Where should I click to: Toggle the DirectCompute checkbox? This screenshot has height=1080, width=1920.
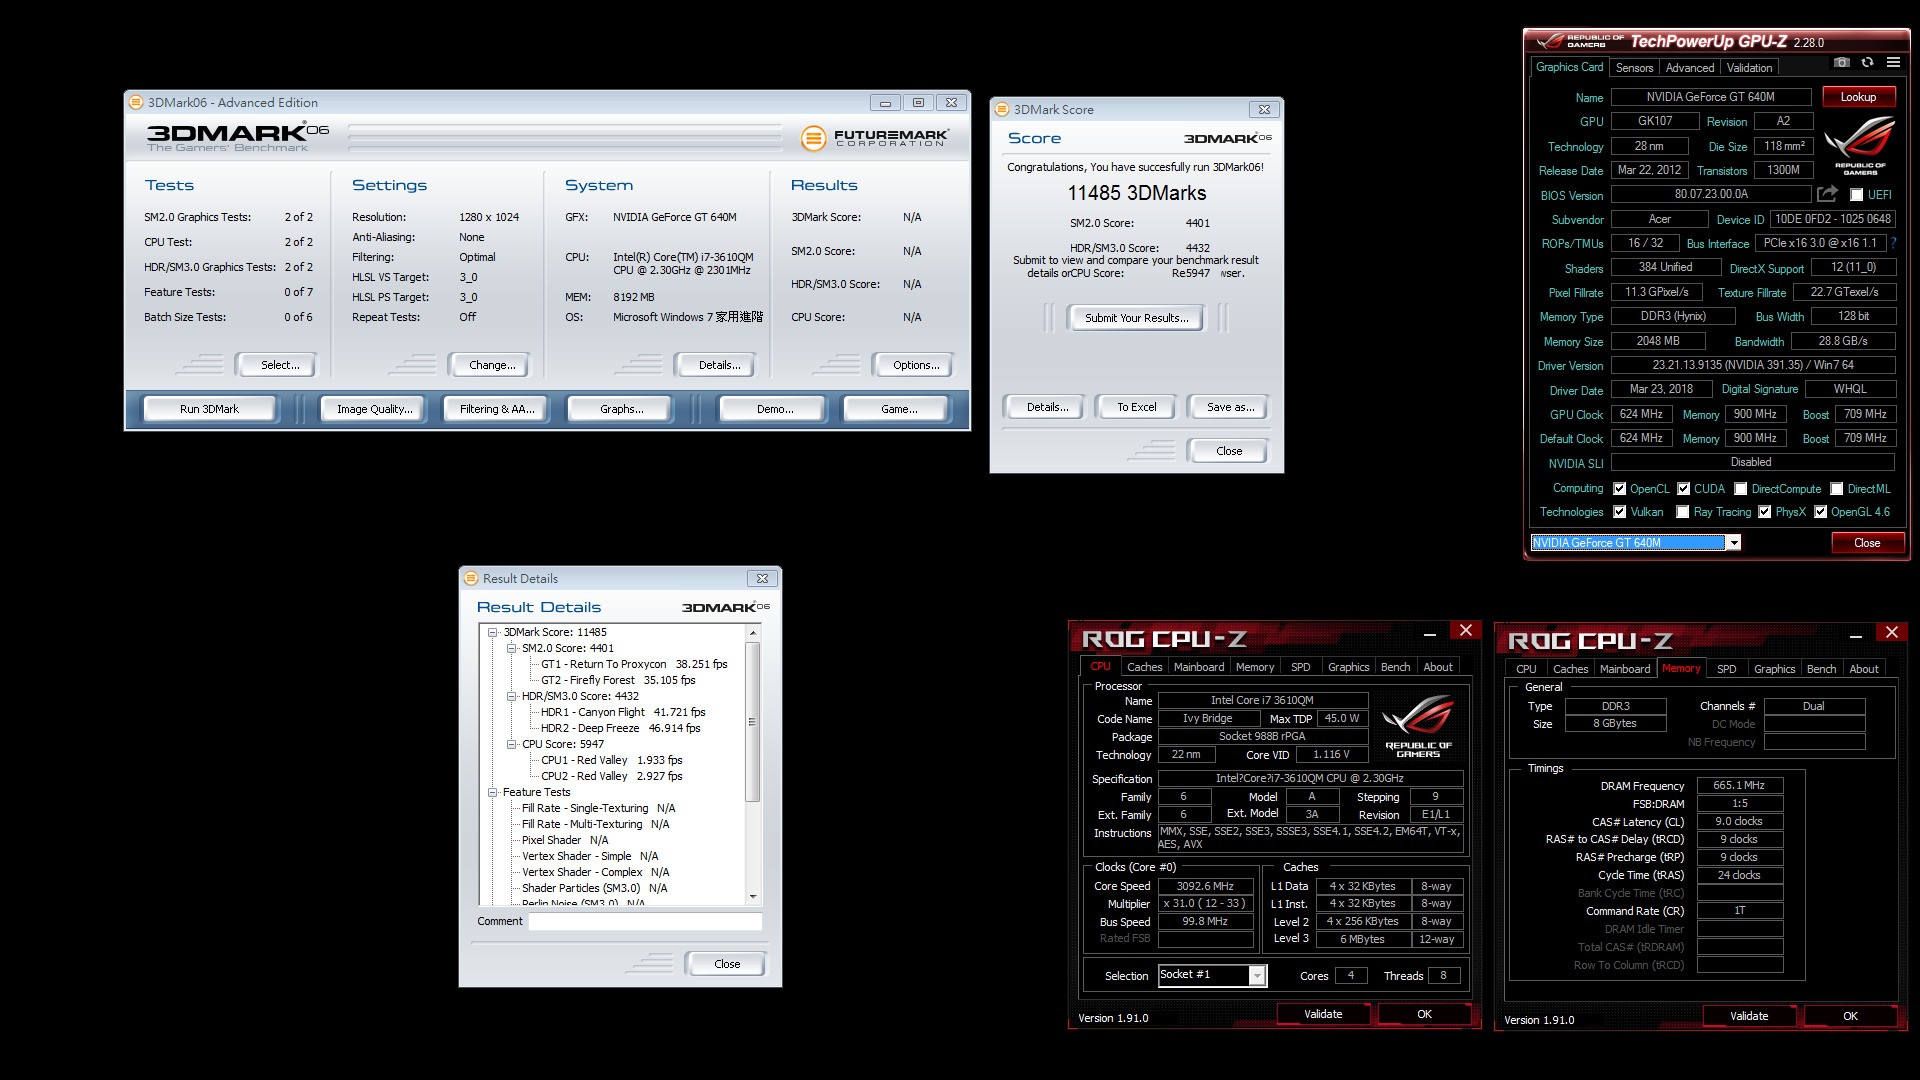(1741, 489)
